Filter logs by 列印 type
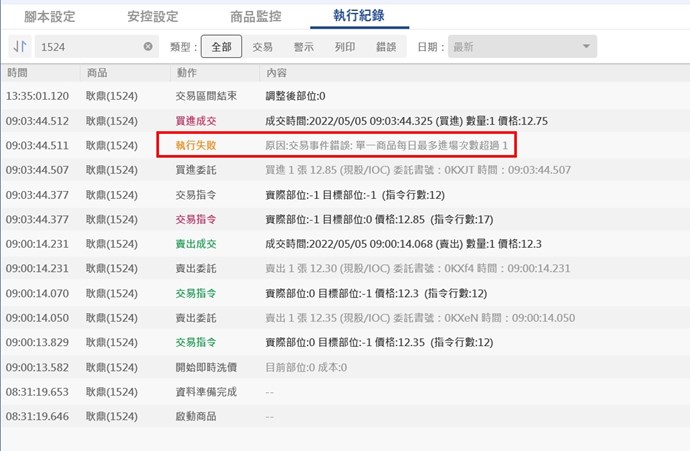This screenshot has height=451, width=690. [344, 47]
